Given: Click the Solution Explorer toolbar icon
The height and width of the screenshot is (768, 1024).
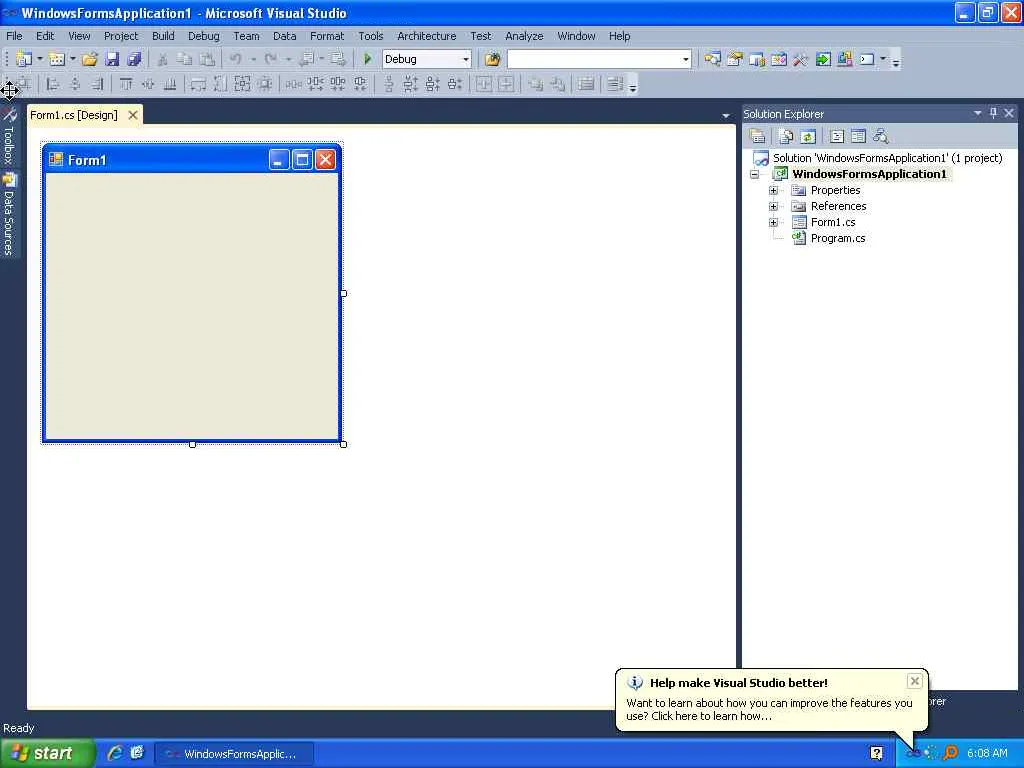Looking at the screenshot, I should (712, 59).
